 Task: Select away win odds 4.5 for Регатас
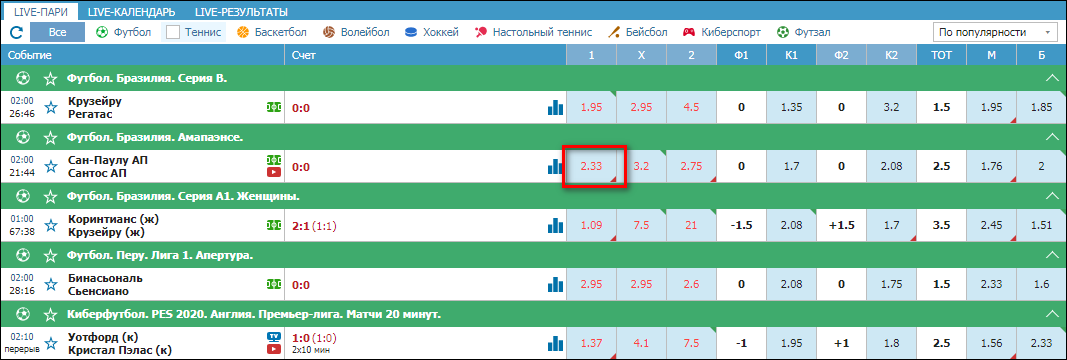pos(691,108)
